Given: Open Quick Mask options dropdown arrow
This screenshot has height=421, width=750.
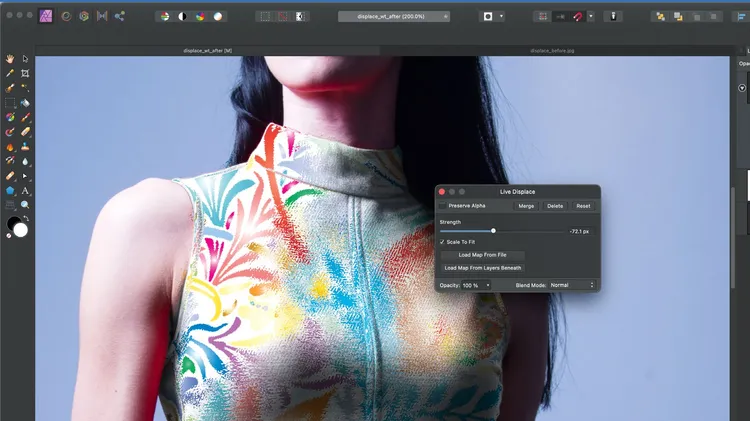Looking at the screenshot, I should (501, 16).
